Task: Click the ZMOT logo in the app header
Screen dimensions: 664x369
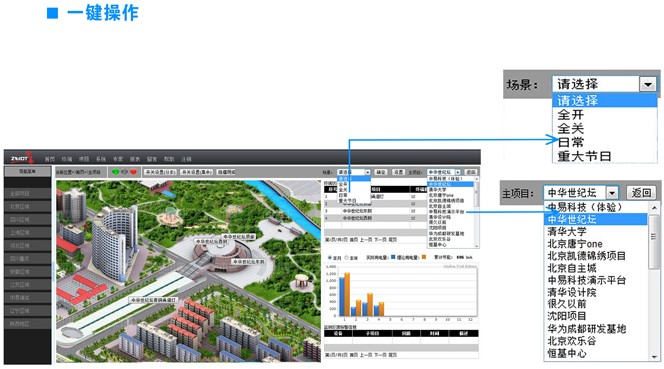Action: [21, 158]
